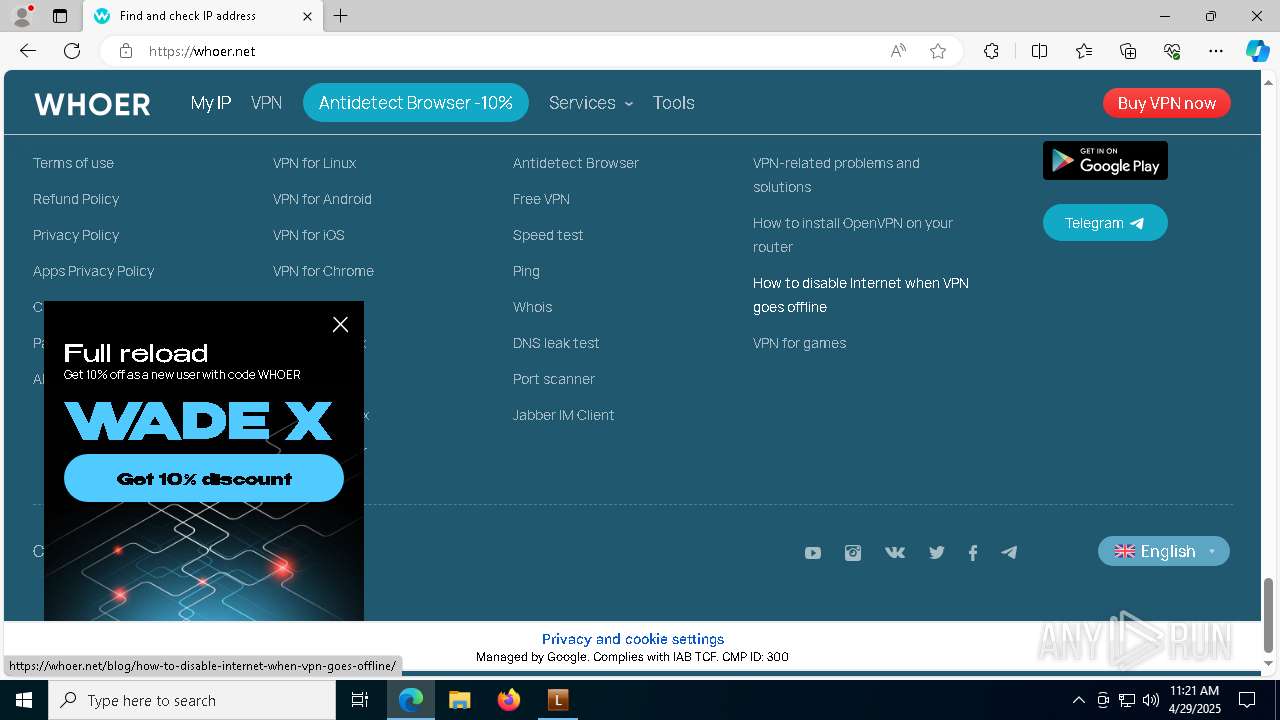Open Terms of use link
This screenshot has width=1280, height=720.
[x=73, y=163]
